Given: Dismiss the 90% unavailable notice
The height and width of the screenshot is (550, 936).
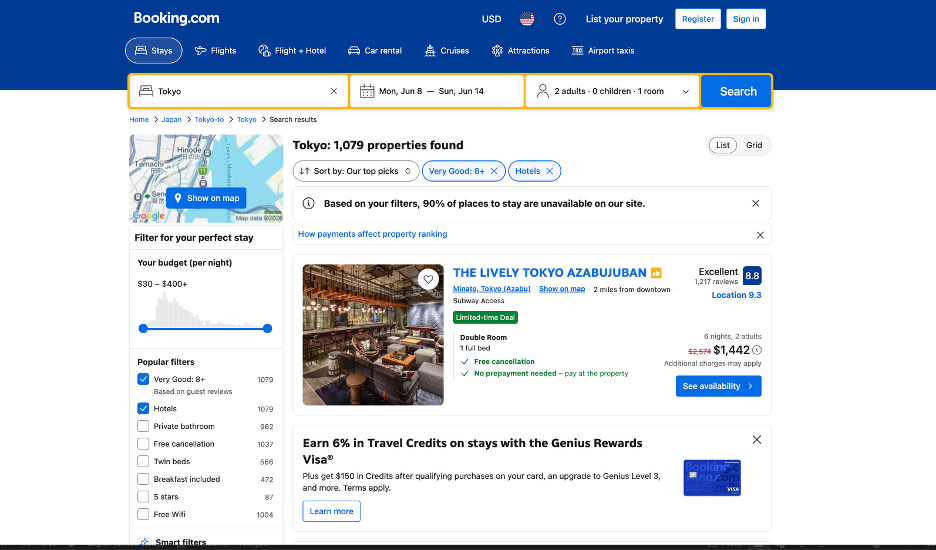Looking at the screenshot, I should pyautogui.click(x=755, y=204).
